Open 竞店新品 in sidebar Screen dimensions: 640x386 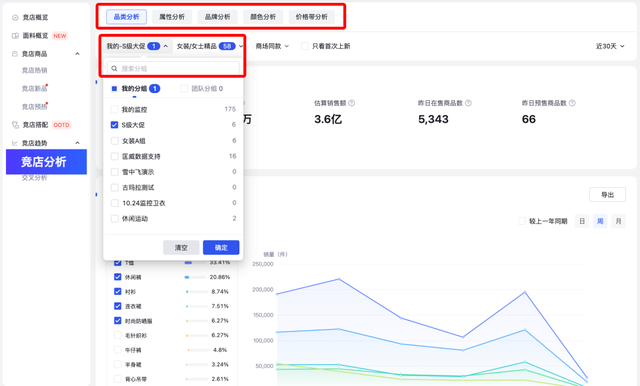34,89
